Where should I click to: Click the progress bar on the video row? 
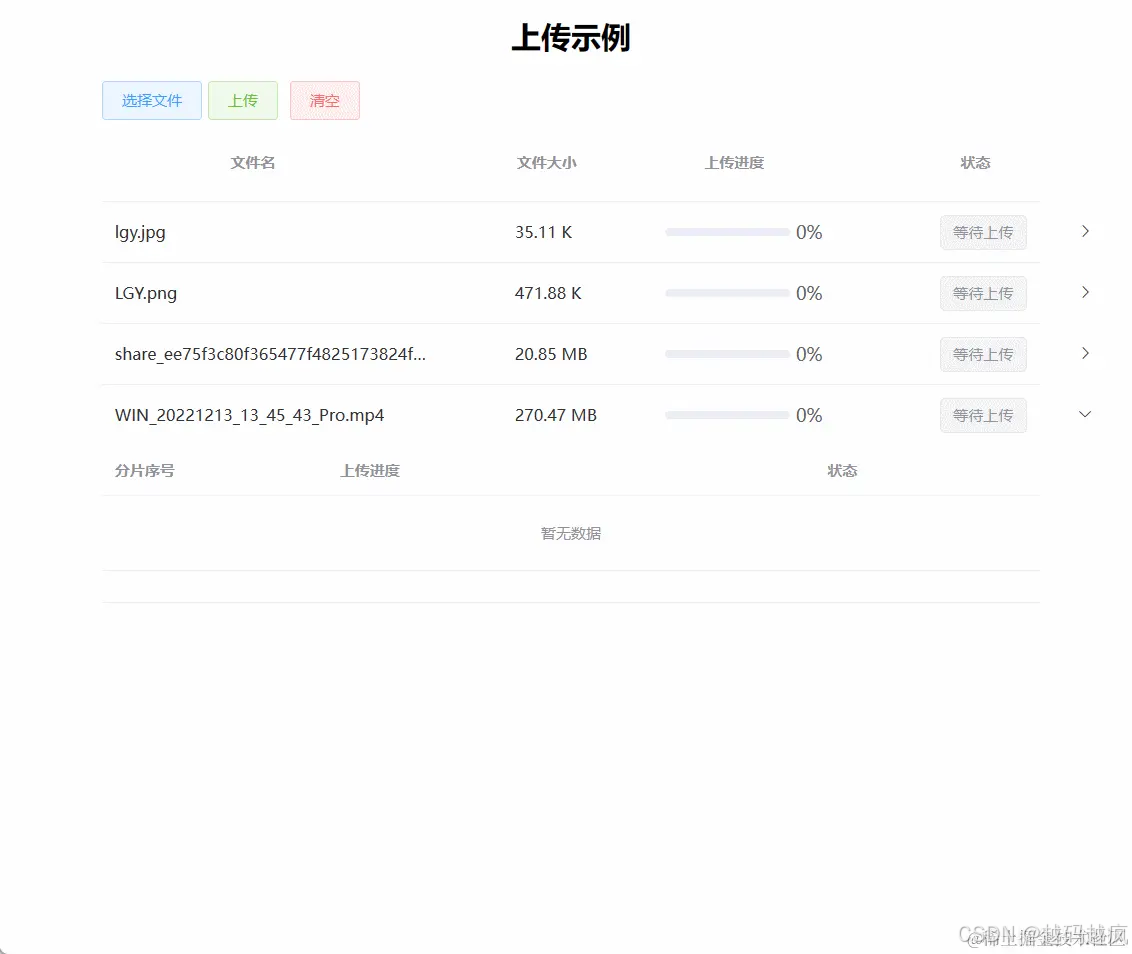(x=727, y=415)
